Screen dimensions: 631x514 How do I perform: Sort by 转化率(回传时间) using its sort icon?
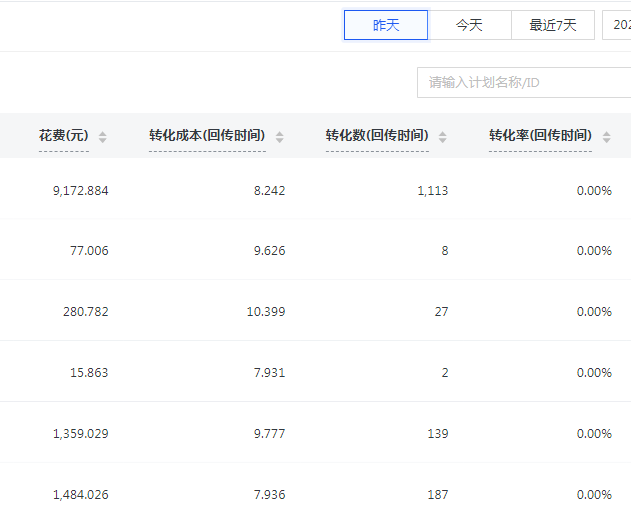606,137
